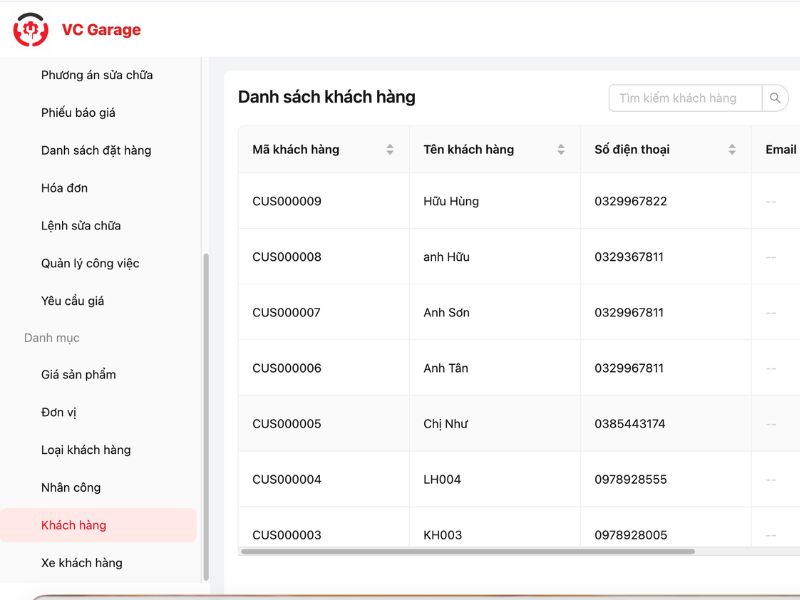The image size is (800, 600).
Task: Toggle sorting on Mã khách hàng column
Action: (x=390, y=148)
